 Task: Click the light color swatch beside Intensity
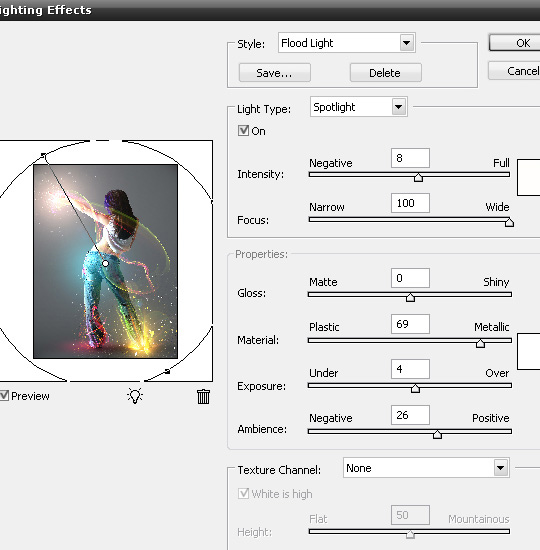(x=529, y=177)
